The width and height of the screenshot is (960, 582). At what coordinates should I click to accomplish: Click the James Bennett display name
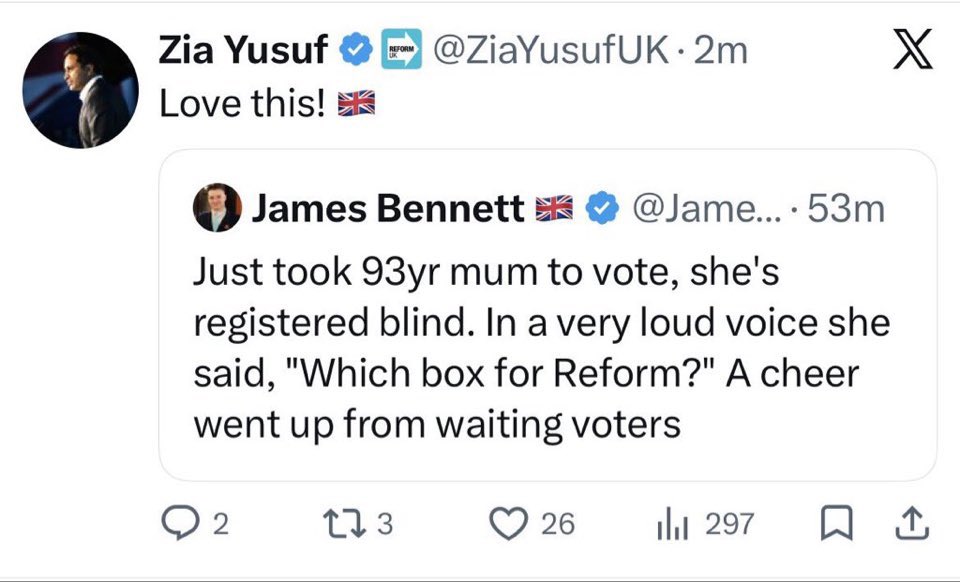[387, 208]
